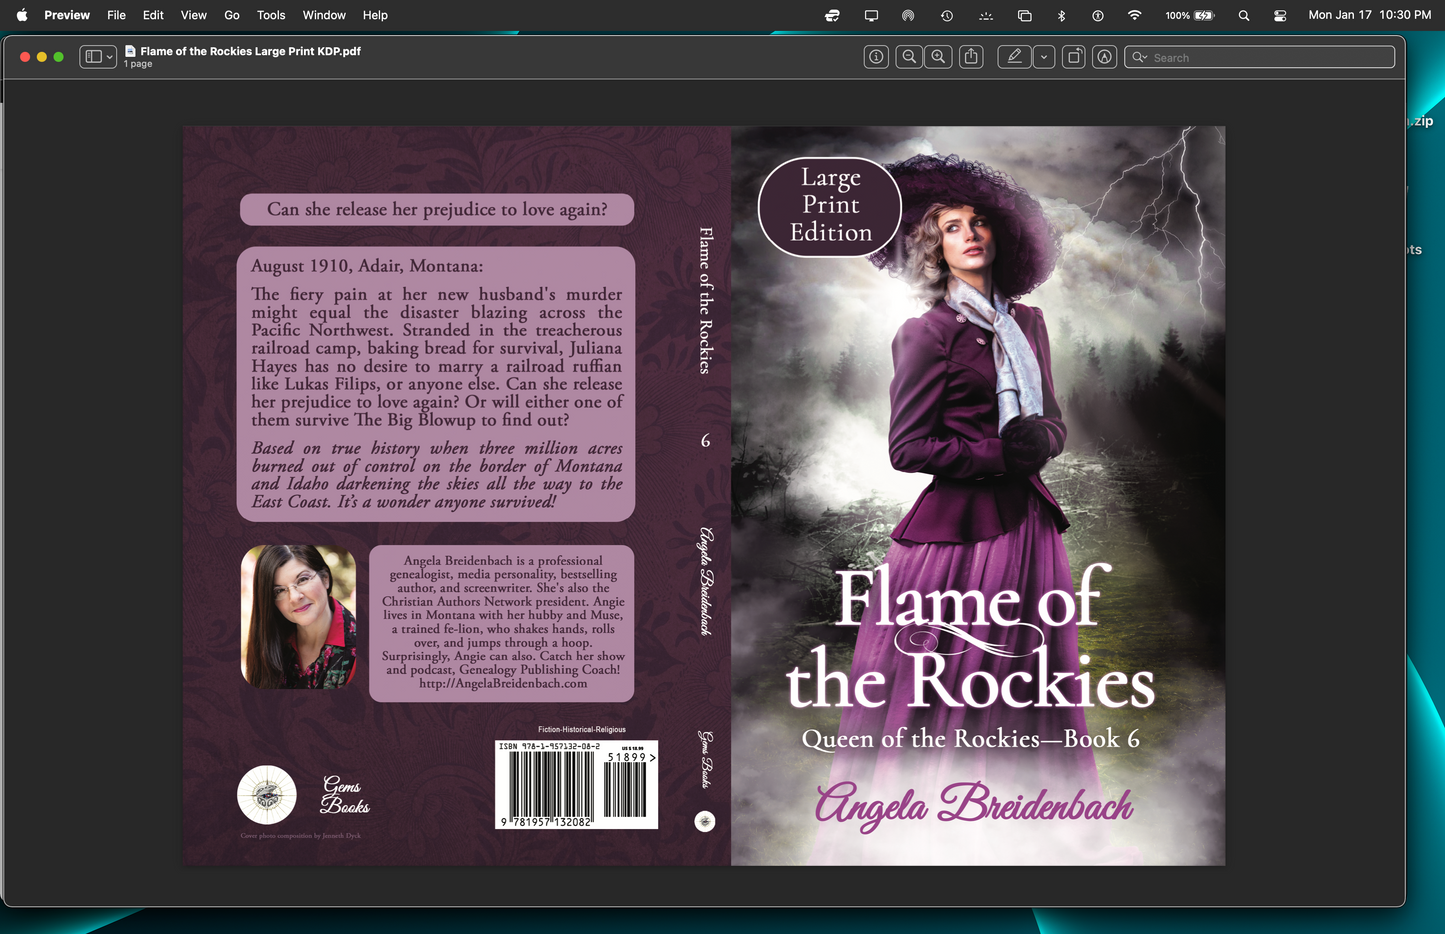Open the Help menu
This screenshot has width=1445, height=934.
[375, 15]
